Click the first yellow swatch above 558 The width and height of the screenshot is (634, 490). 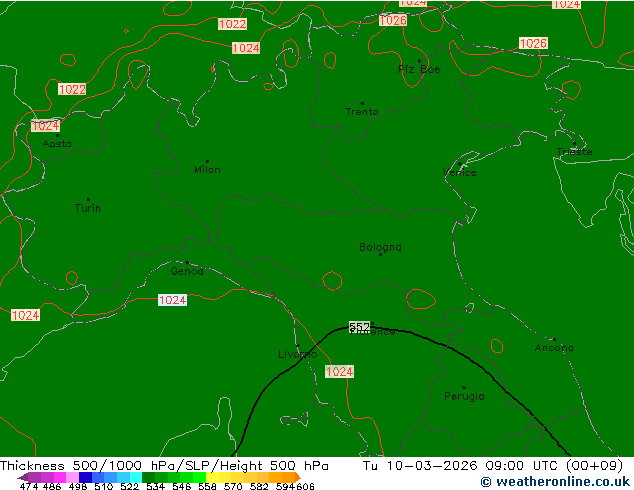click(212, 477)
